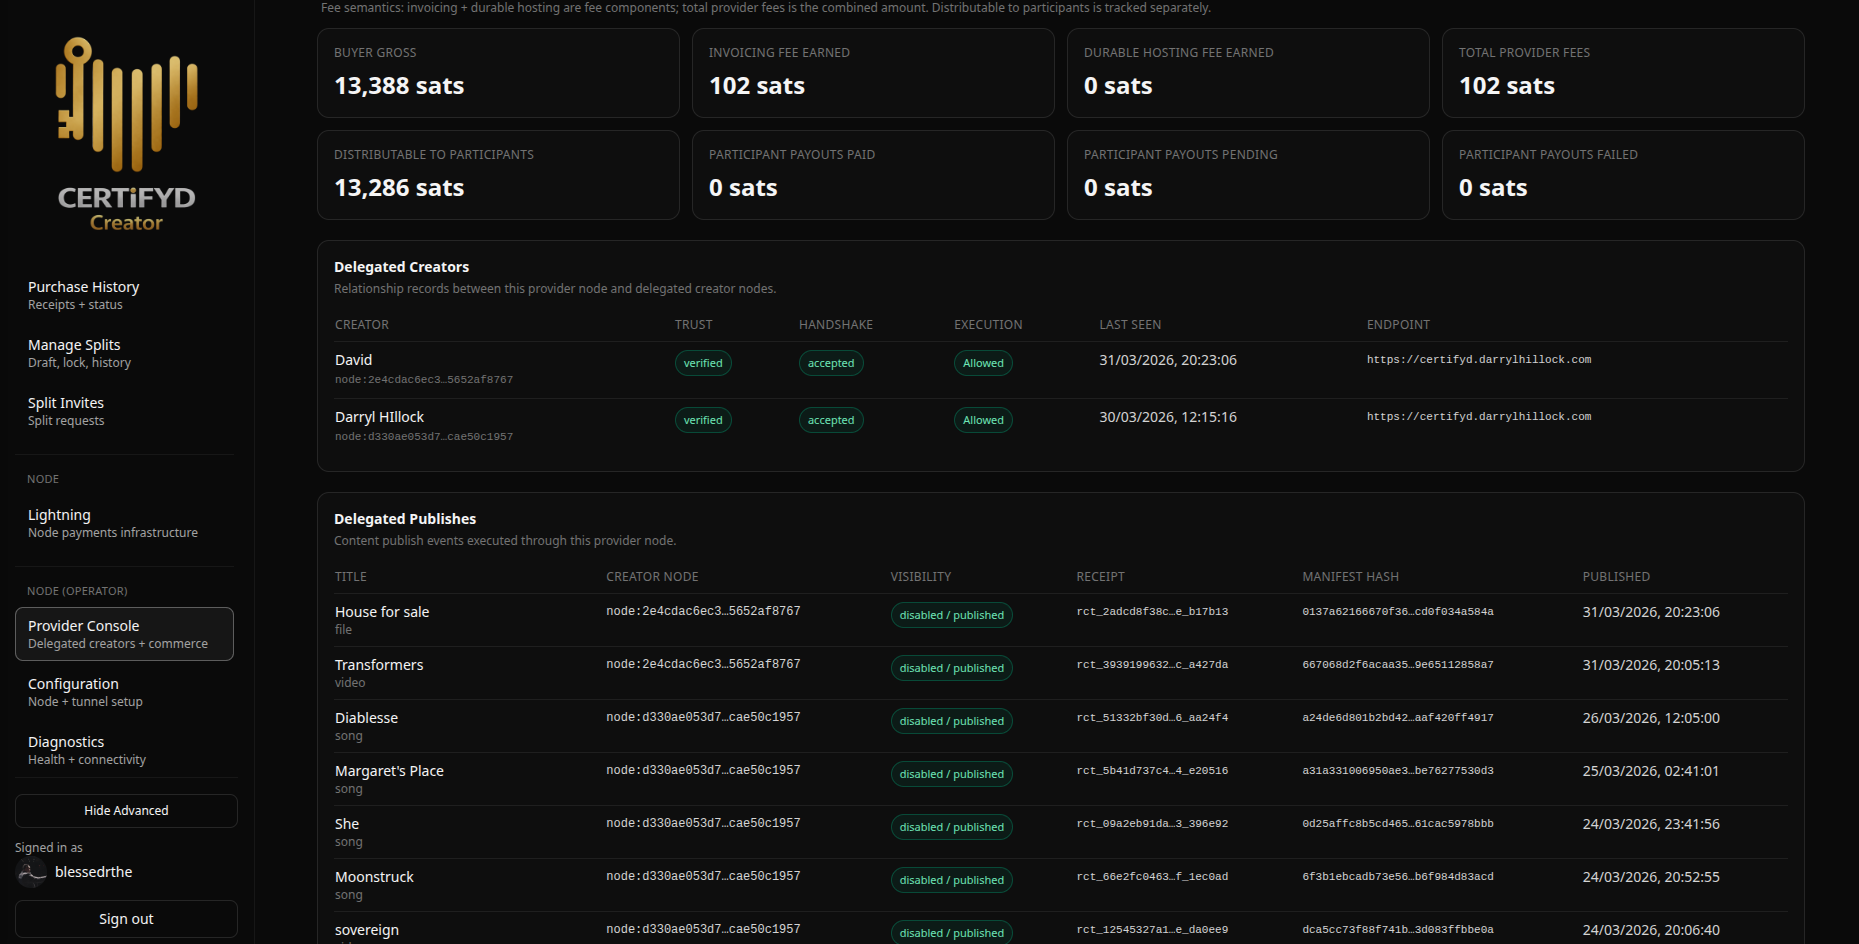Click the Buyer Gross 13,388 sats card
This screenshot has width=1859, height=944.
pos(498,73)
